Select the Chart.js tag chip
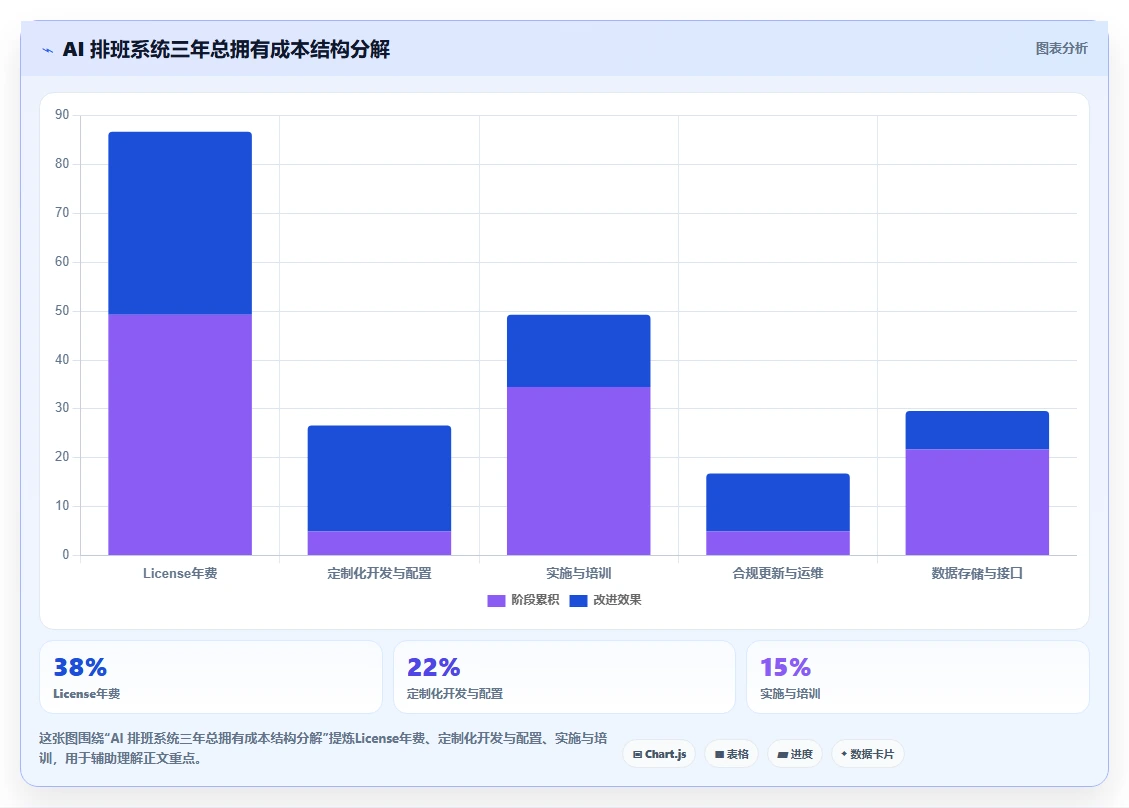Viewport: 1129px width, 808px height. (x=660, y=754)
